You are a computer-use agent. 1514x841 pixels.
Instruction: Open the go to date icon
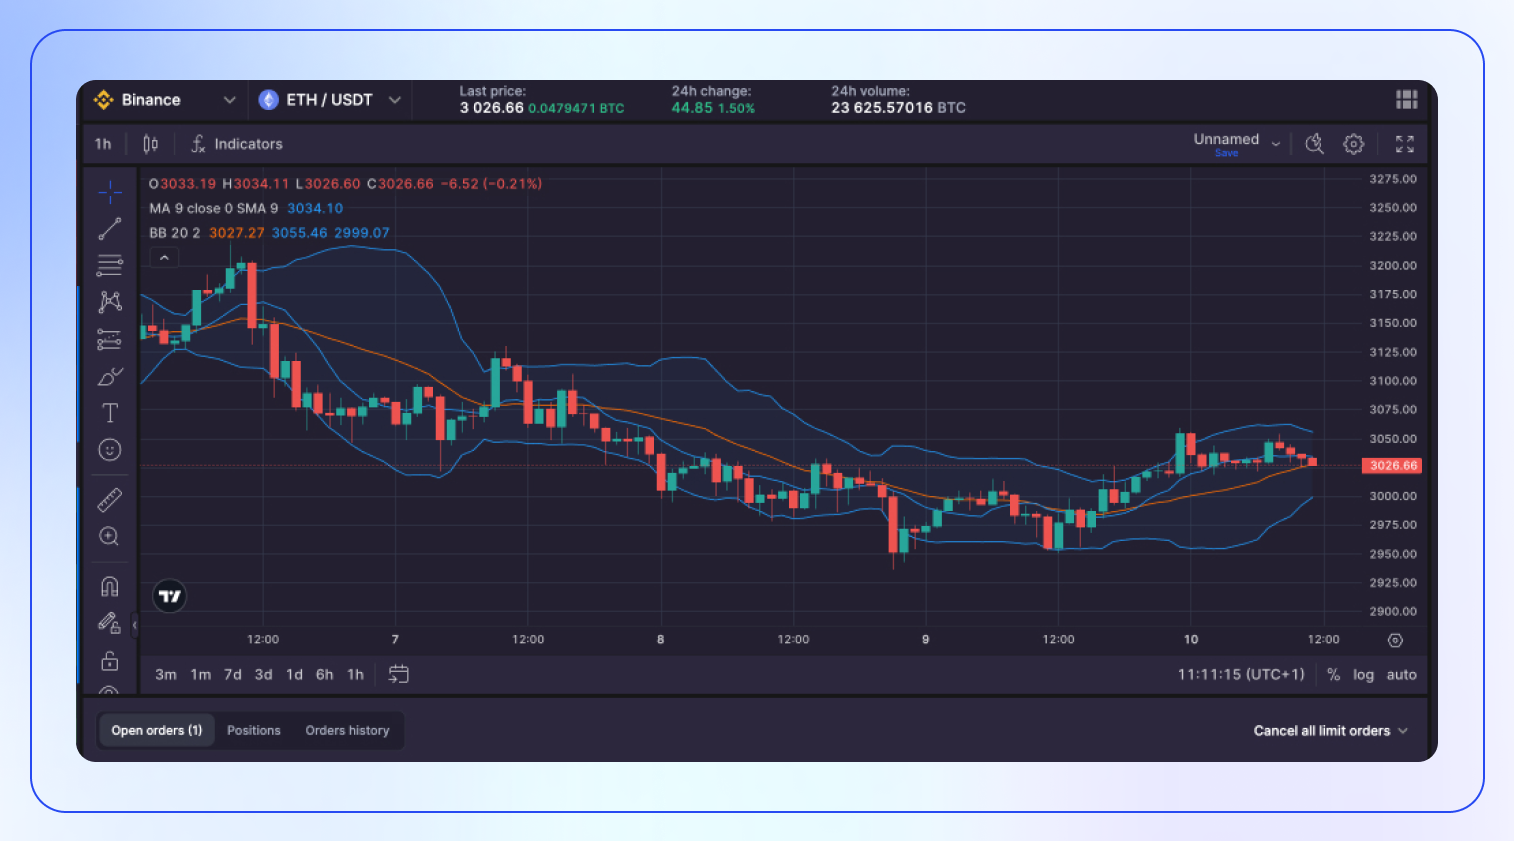click(399, 675)
